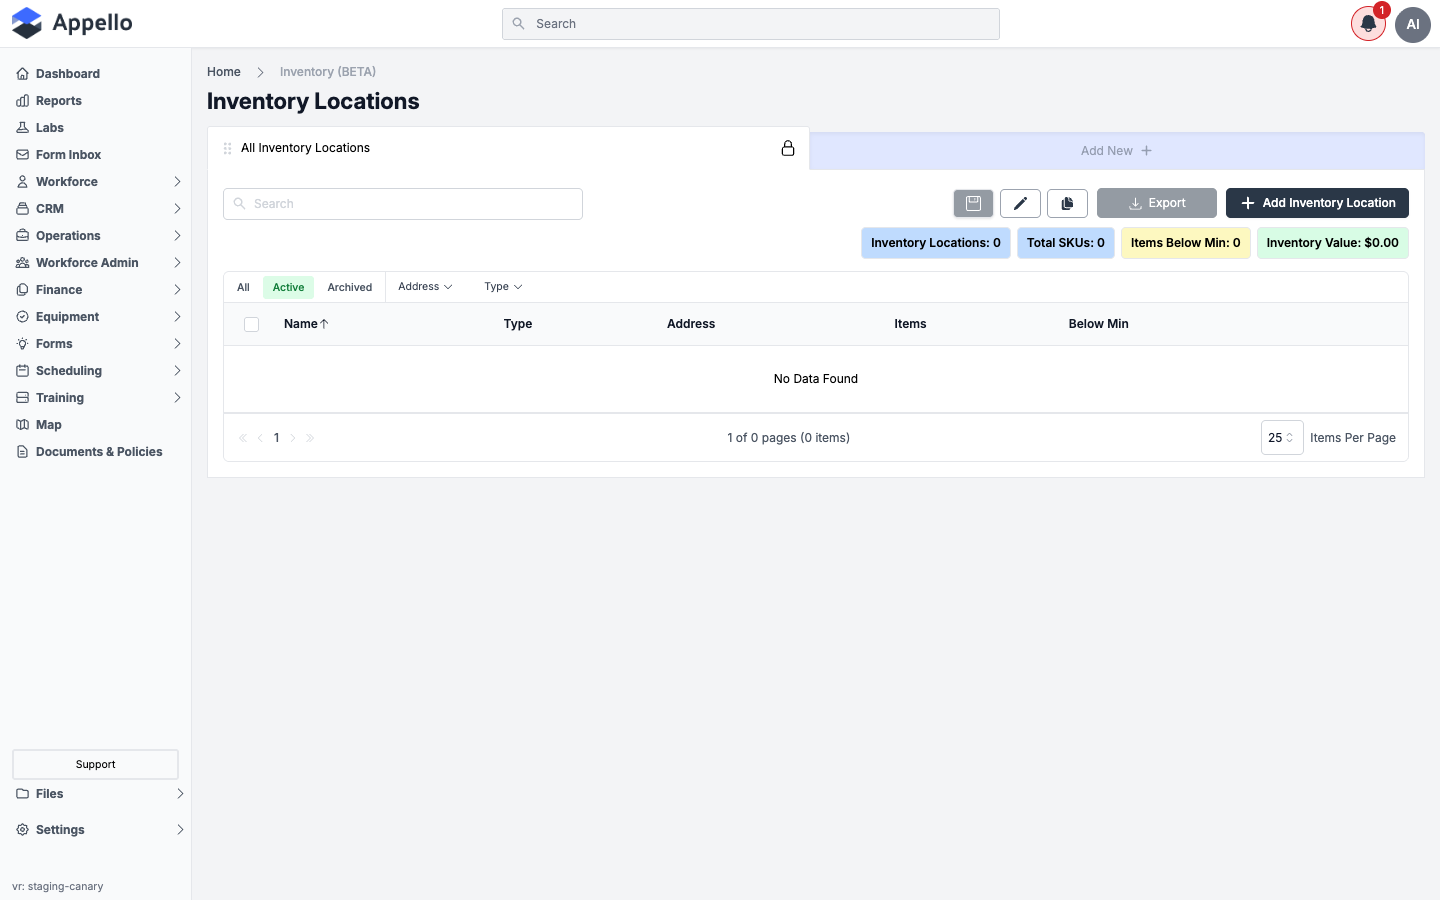This screenshot has height=918, width=1440.
Task: Click the Home breadcrumb link
Action: tap(224, 72)
